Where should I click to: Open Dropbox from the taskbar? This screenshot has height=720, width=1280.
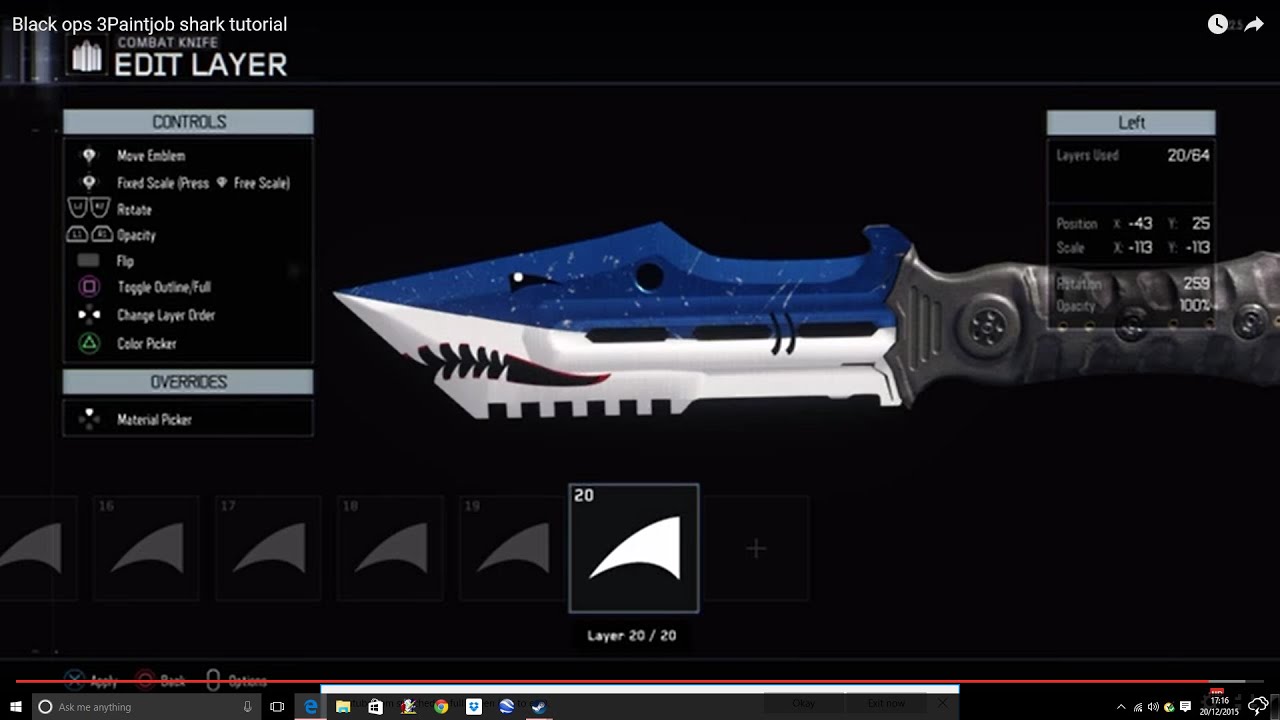[474, 706]
